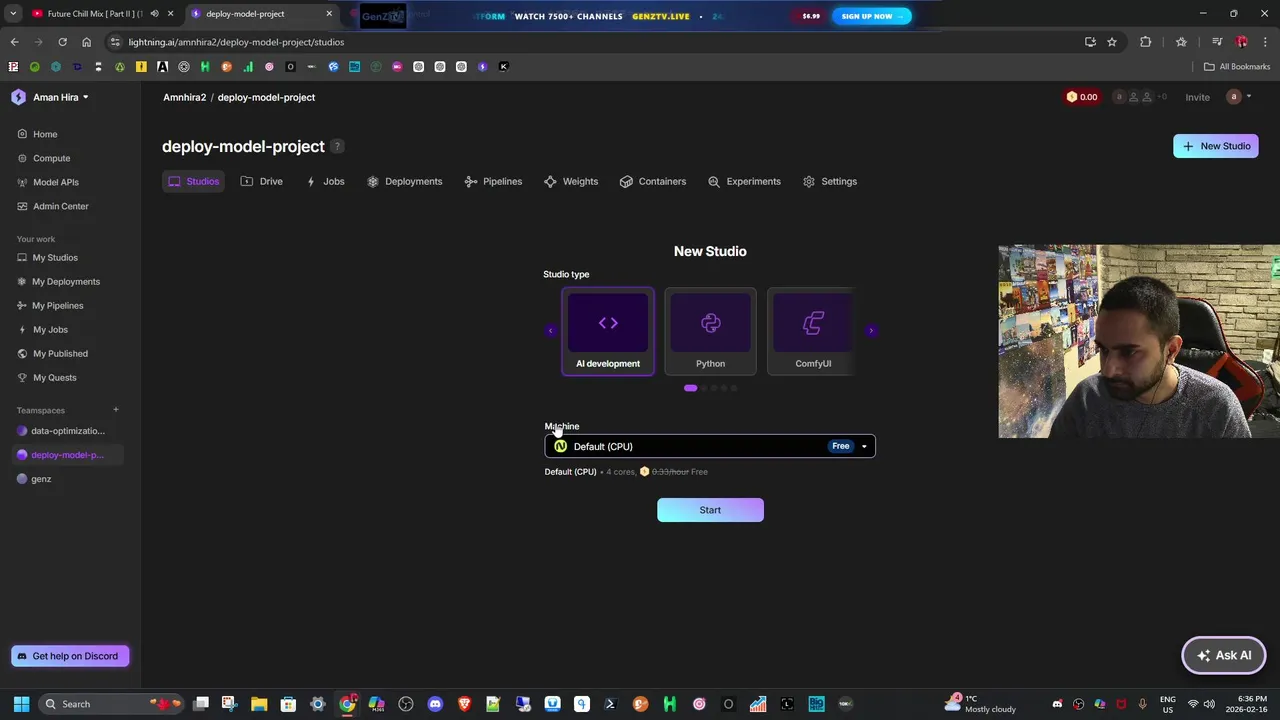Reload the browser page
The image size is (1280, 720).
pos(62,42)
